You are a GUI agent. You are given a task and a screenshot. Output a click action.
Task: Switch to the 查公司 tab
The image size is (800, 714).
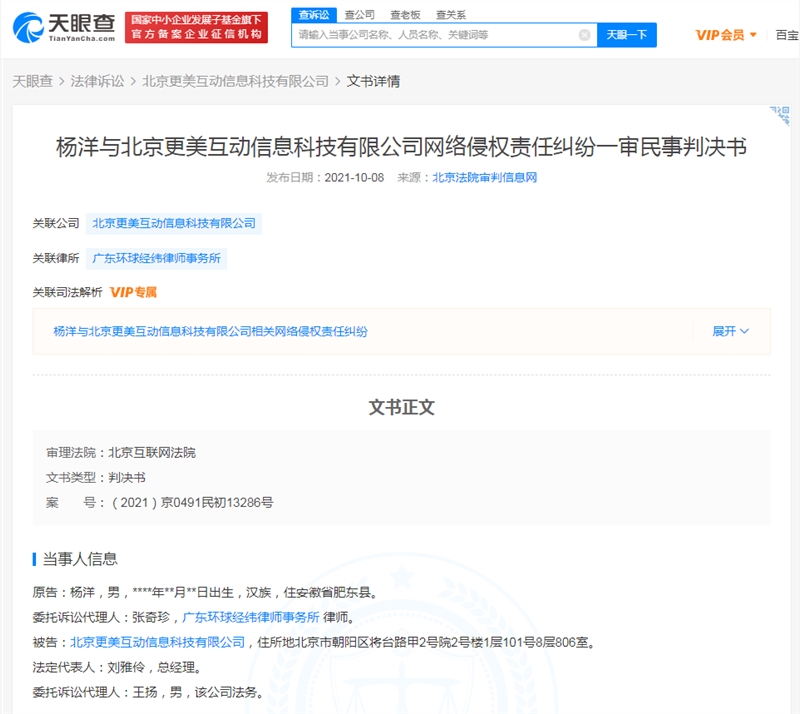tap(360, 15)
